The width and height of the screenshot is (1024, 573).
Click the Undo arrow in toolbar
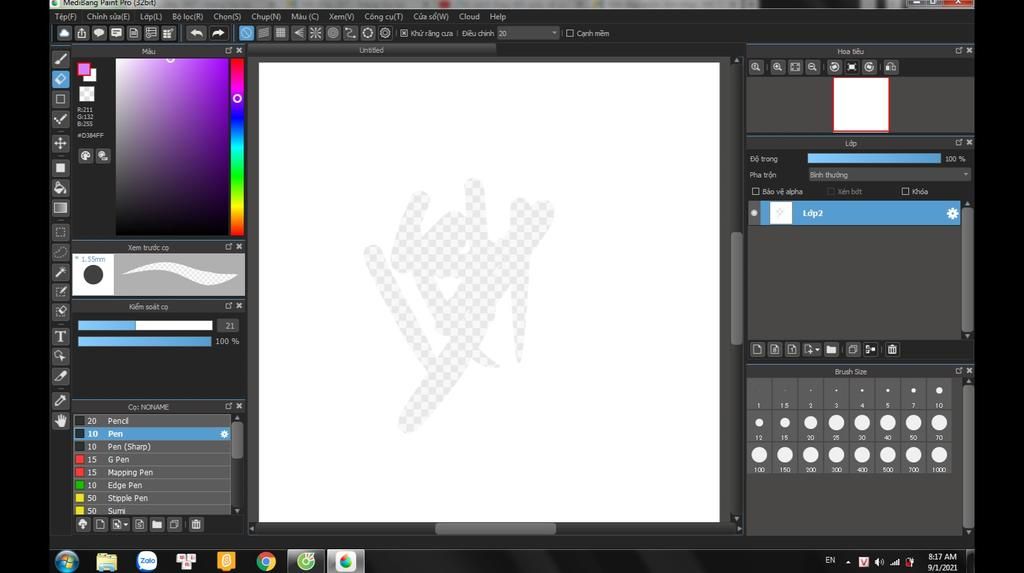point(196,33)
